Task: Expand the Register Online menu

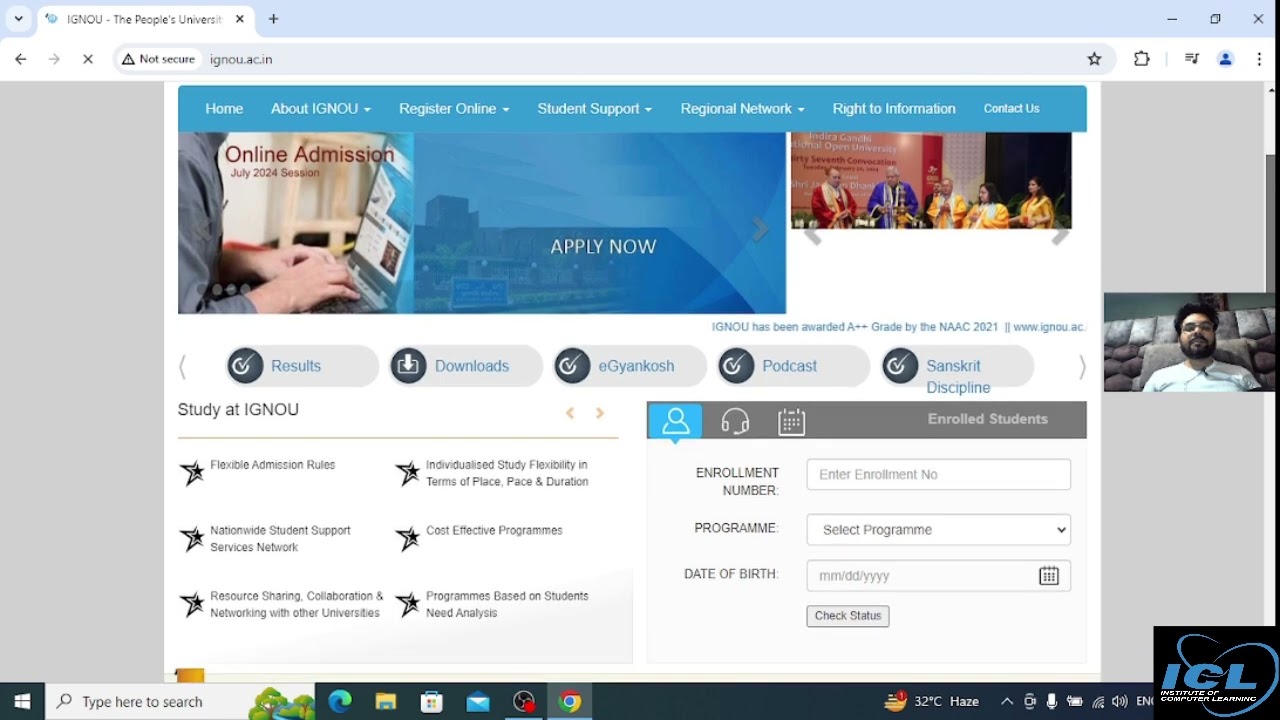Action: coord(454,109)
